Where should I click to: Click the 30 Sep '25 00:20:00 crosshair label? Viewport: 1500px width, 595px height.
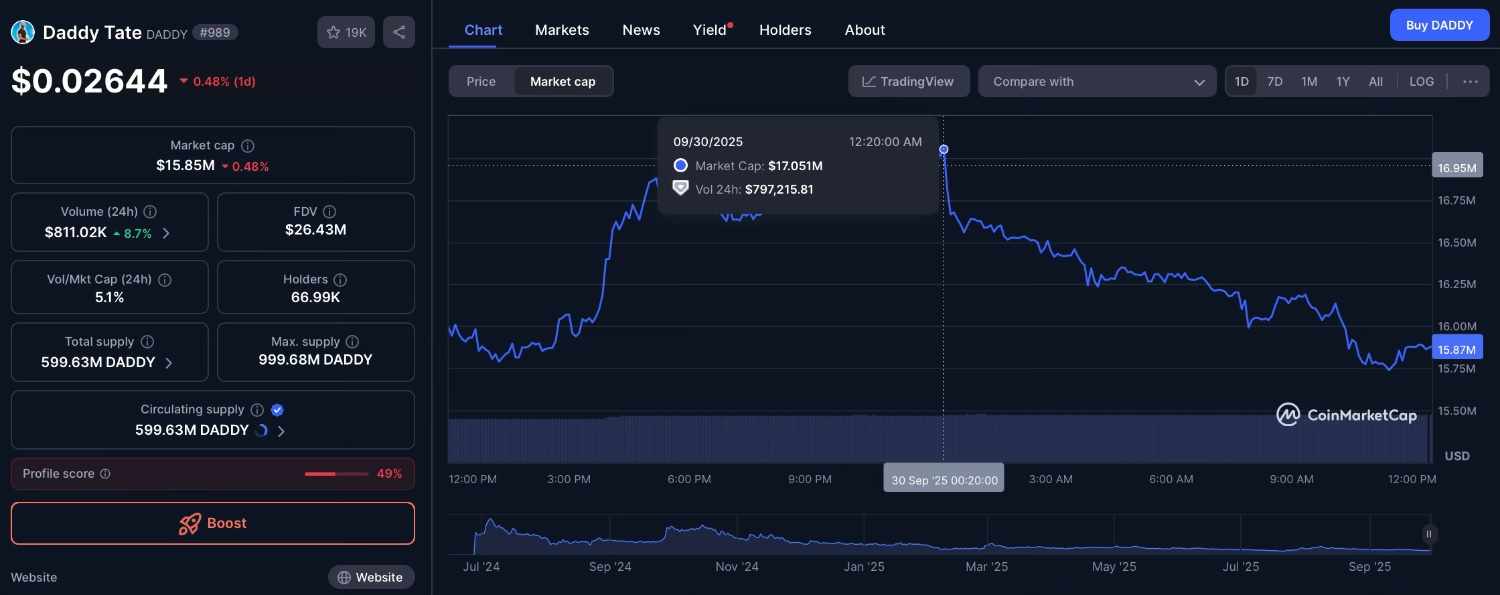tap(944, 479)
